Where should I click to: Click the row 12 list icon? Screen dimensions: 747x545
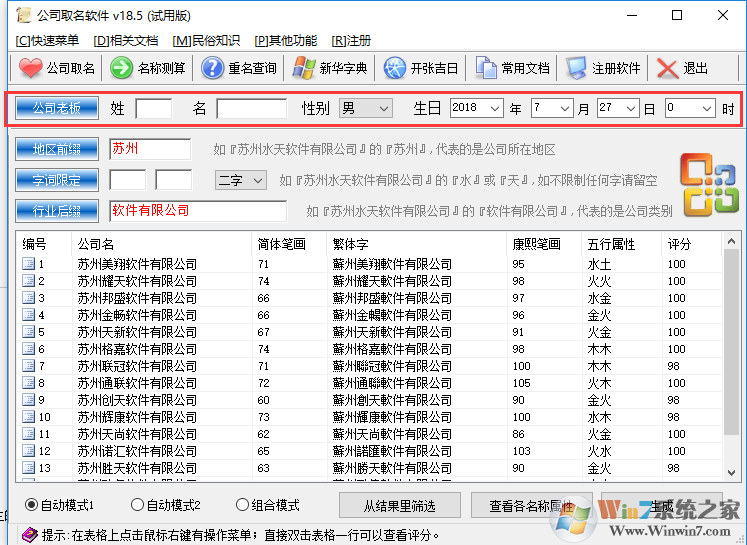pos(28,451)
